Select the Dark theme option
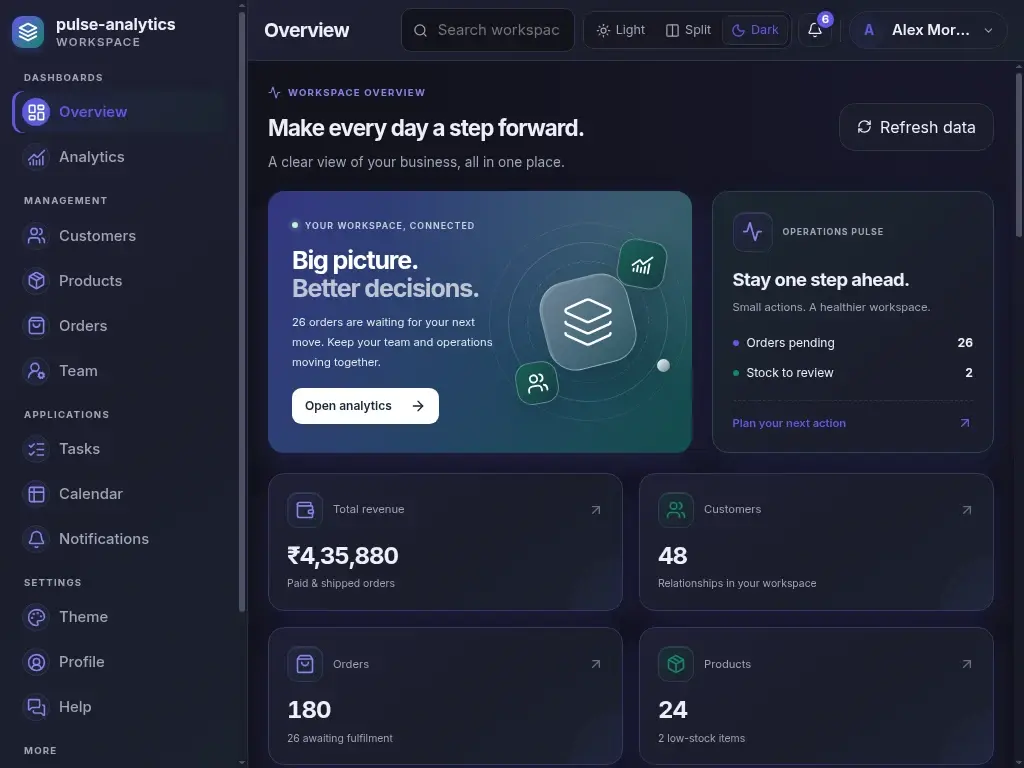The height and width of the screenshot is (768, 1024). [755, 30]
